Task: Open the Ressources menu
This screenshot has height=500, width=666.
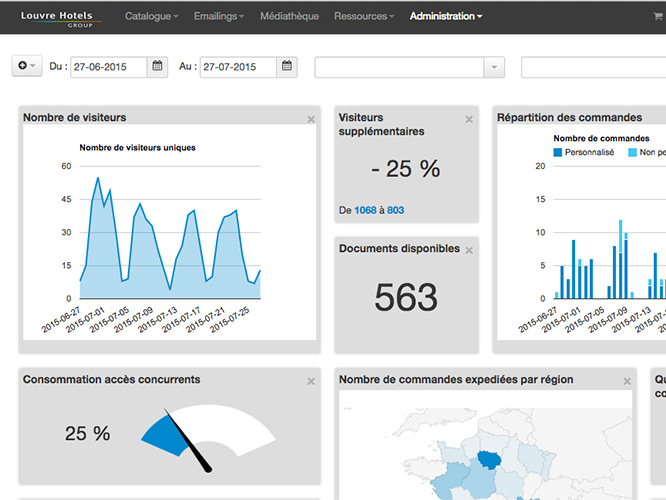Action: 364,16
